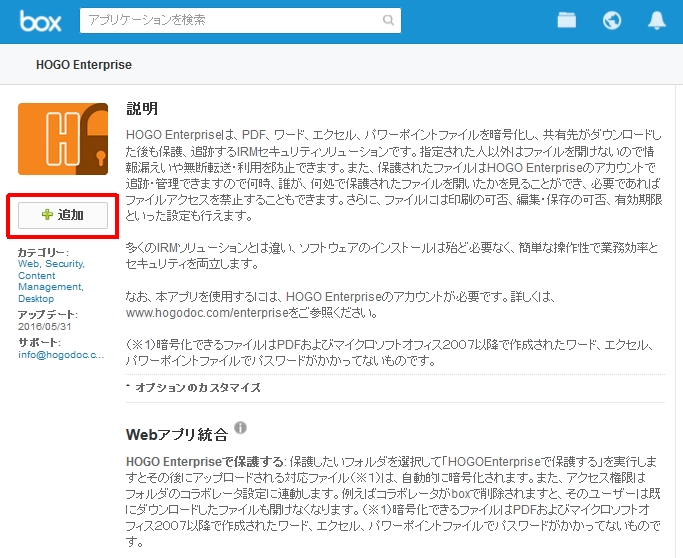The height and width of the screenshot is (558, 683).
Task: Open the notifications bell icon
Action: (656, 20)
